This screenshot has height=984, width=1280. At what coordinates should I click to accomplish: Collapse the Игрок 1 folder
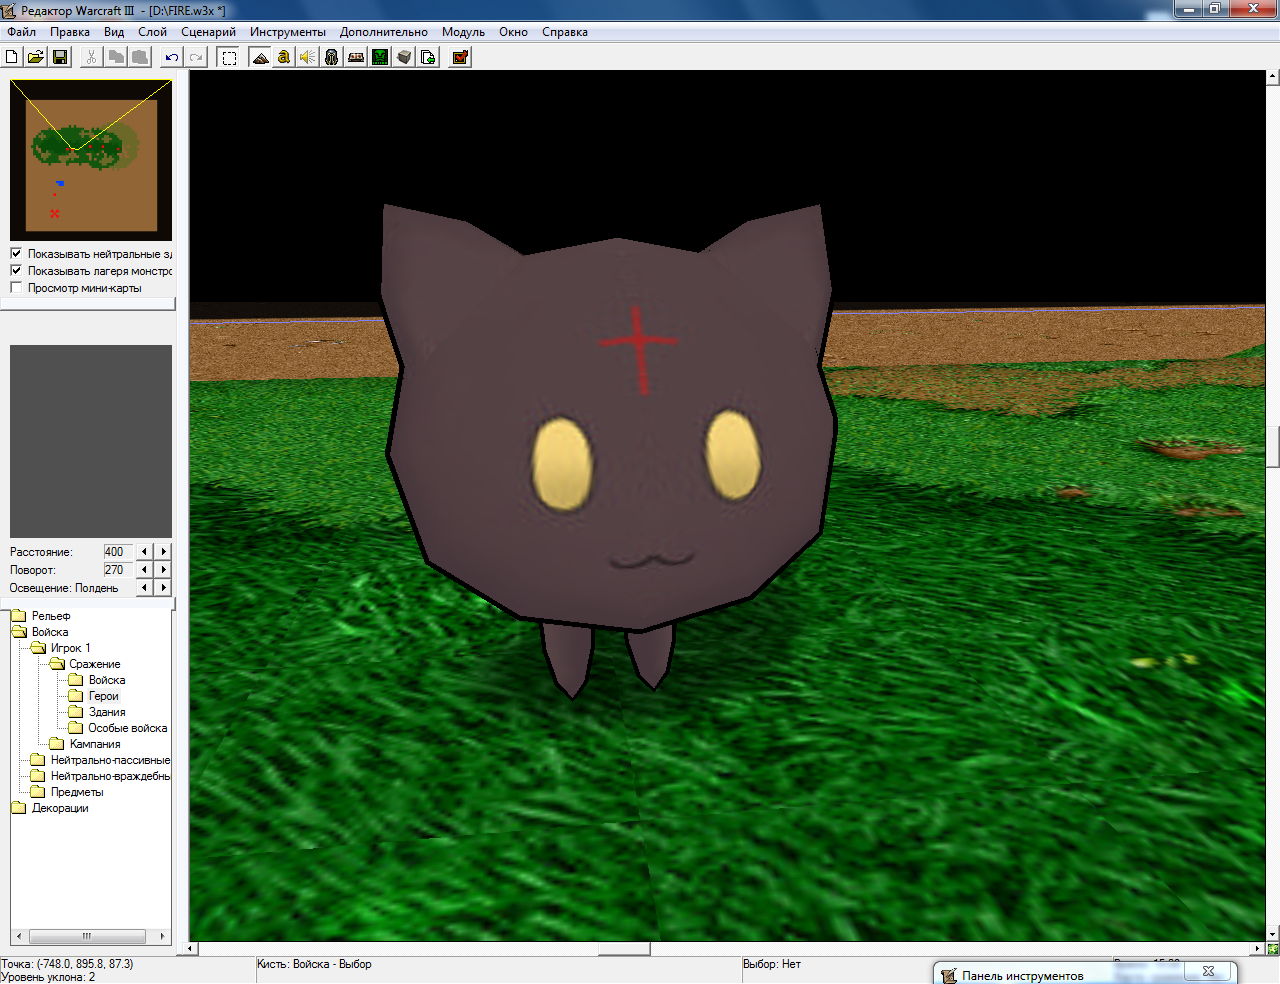coord(38,648)
